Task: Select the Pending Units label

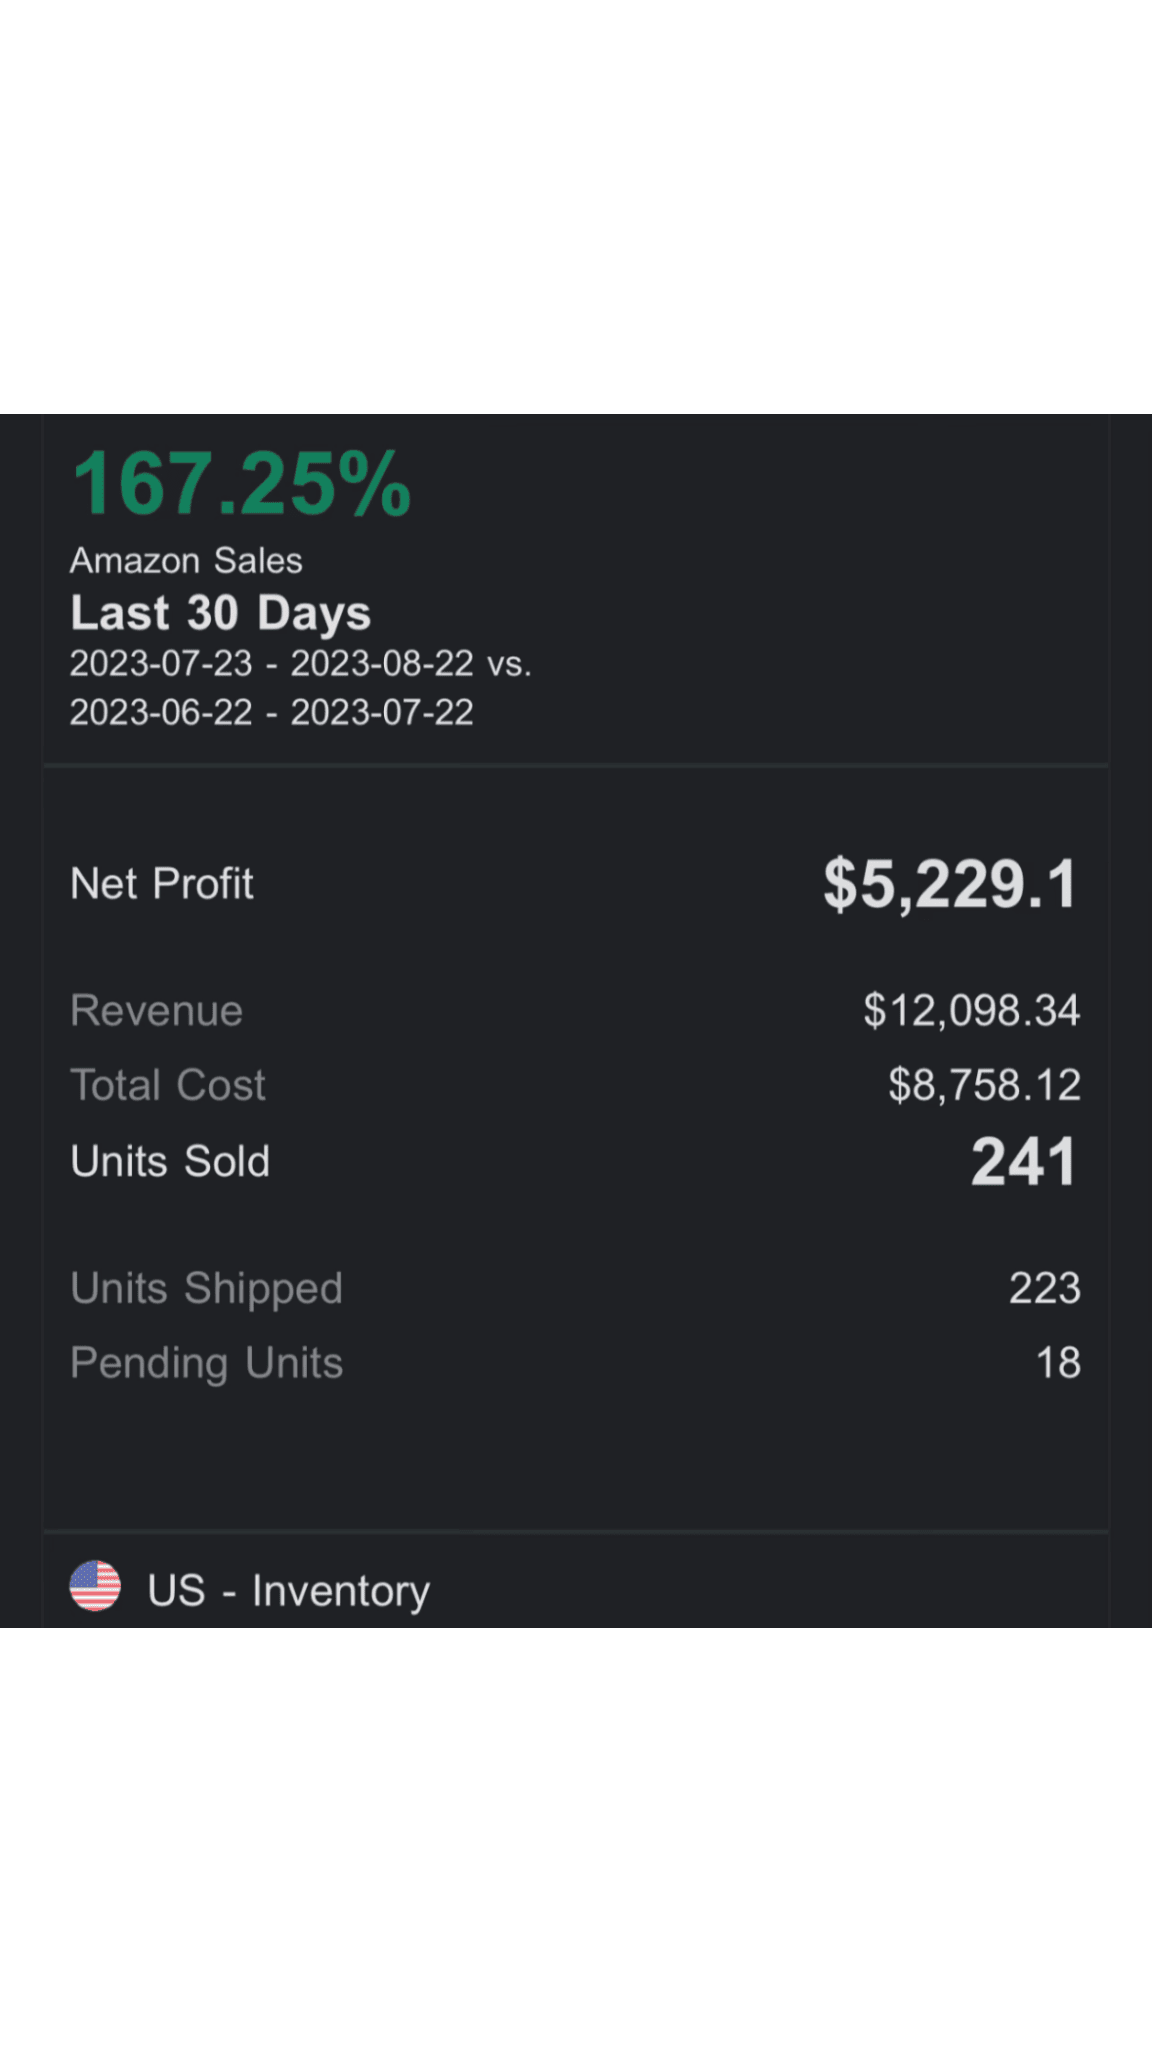Action: click(x=207, y=1363)
